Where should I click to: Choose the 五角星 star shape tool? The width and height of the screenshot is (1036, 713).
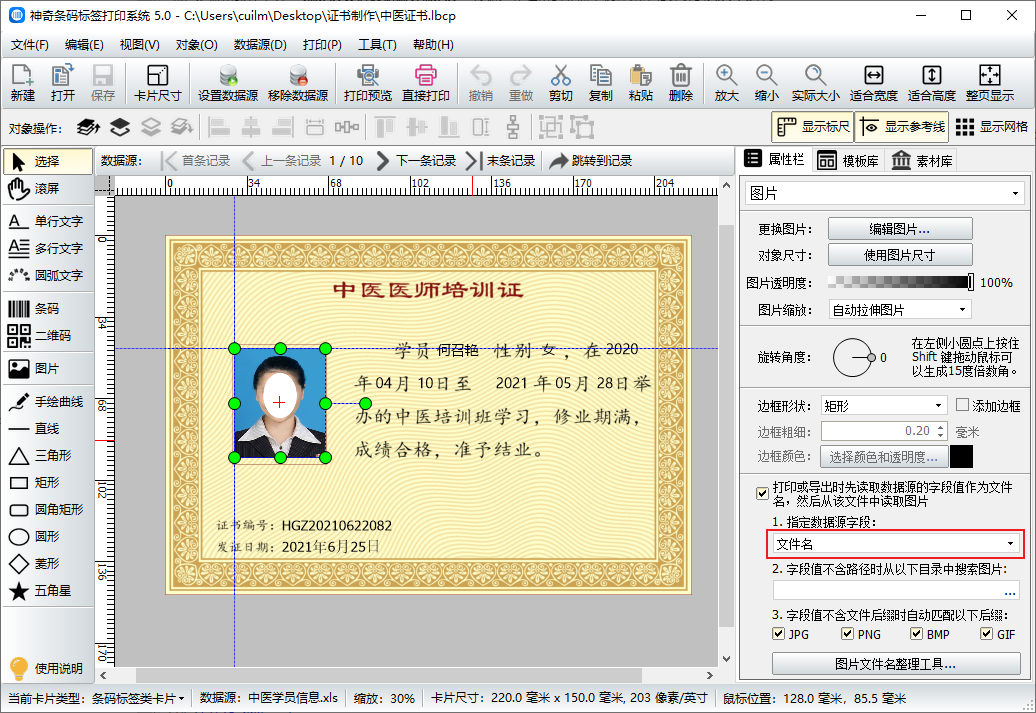point(46,591)
